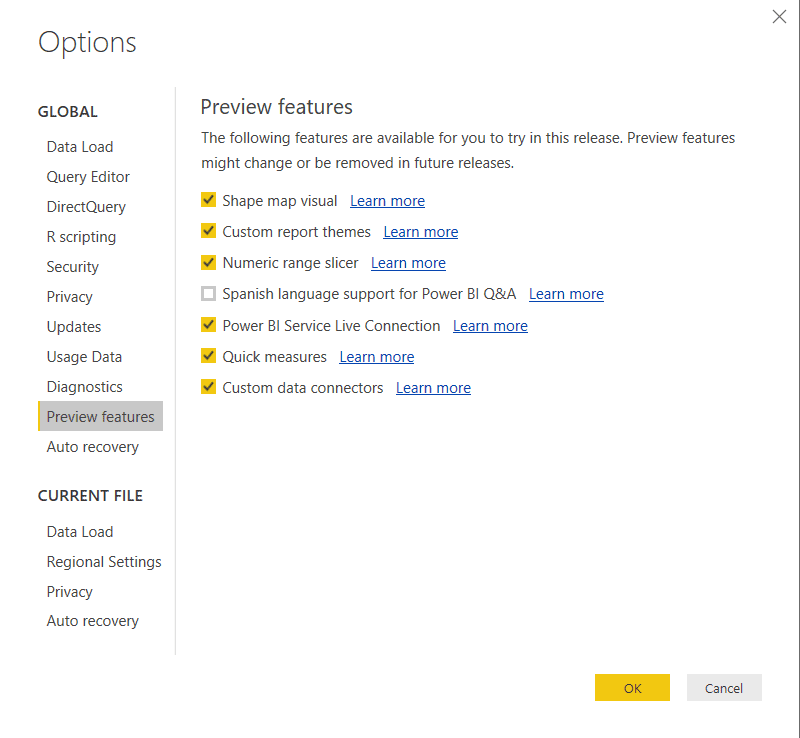Image resolution: width=800 pixels, height=738 pixels.
Task: Uncheck Power BI Service Live Connection
Action: tap(208, 325)
